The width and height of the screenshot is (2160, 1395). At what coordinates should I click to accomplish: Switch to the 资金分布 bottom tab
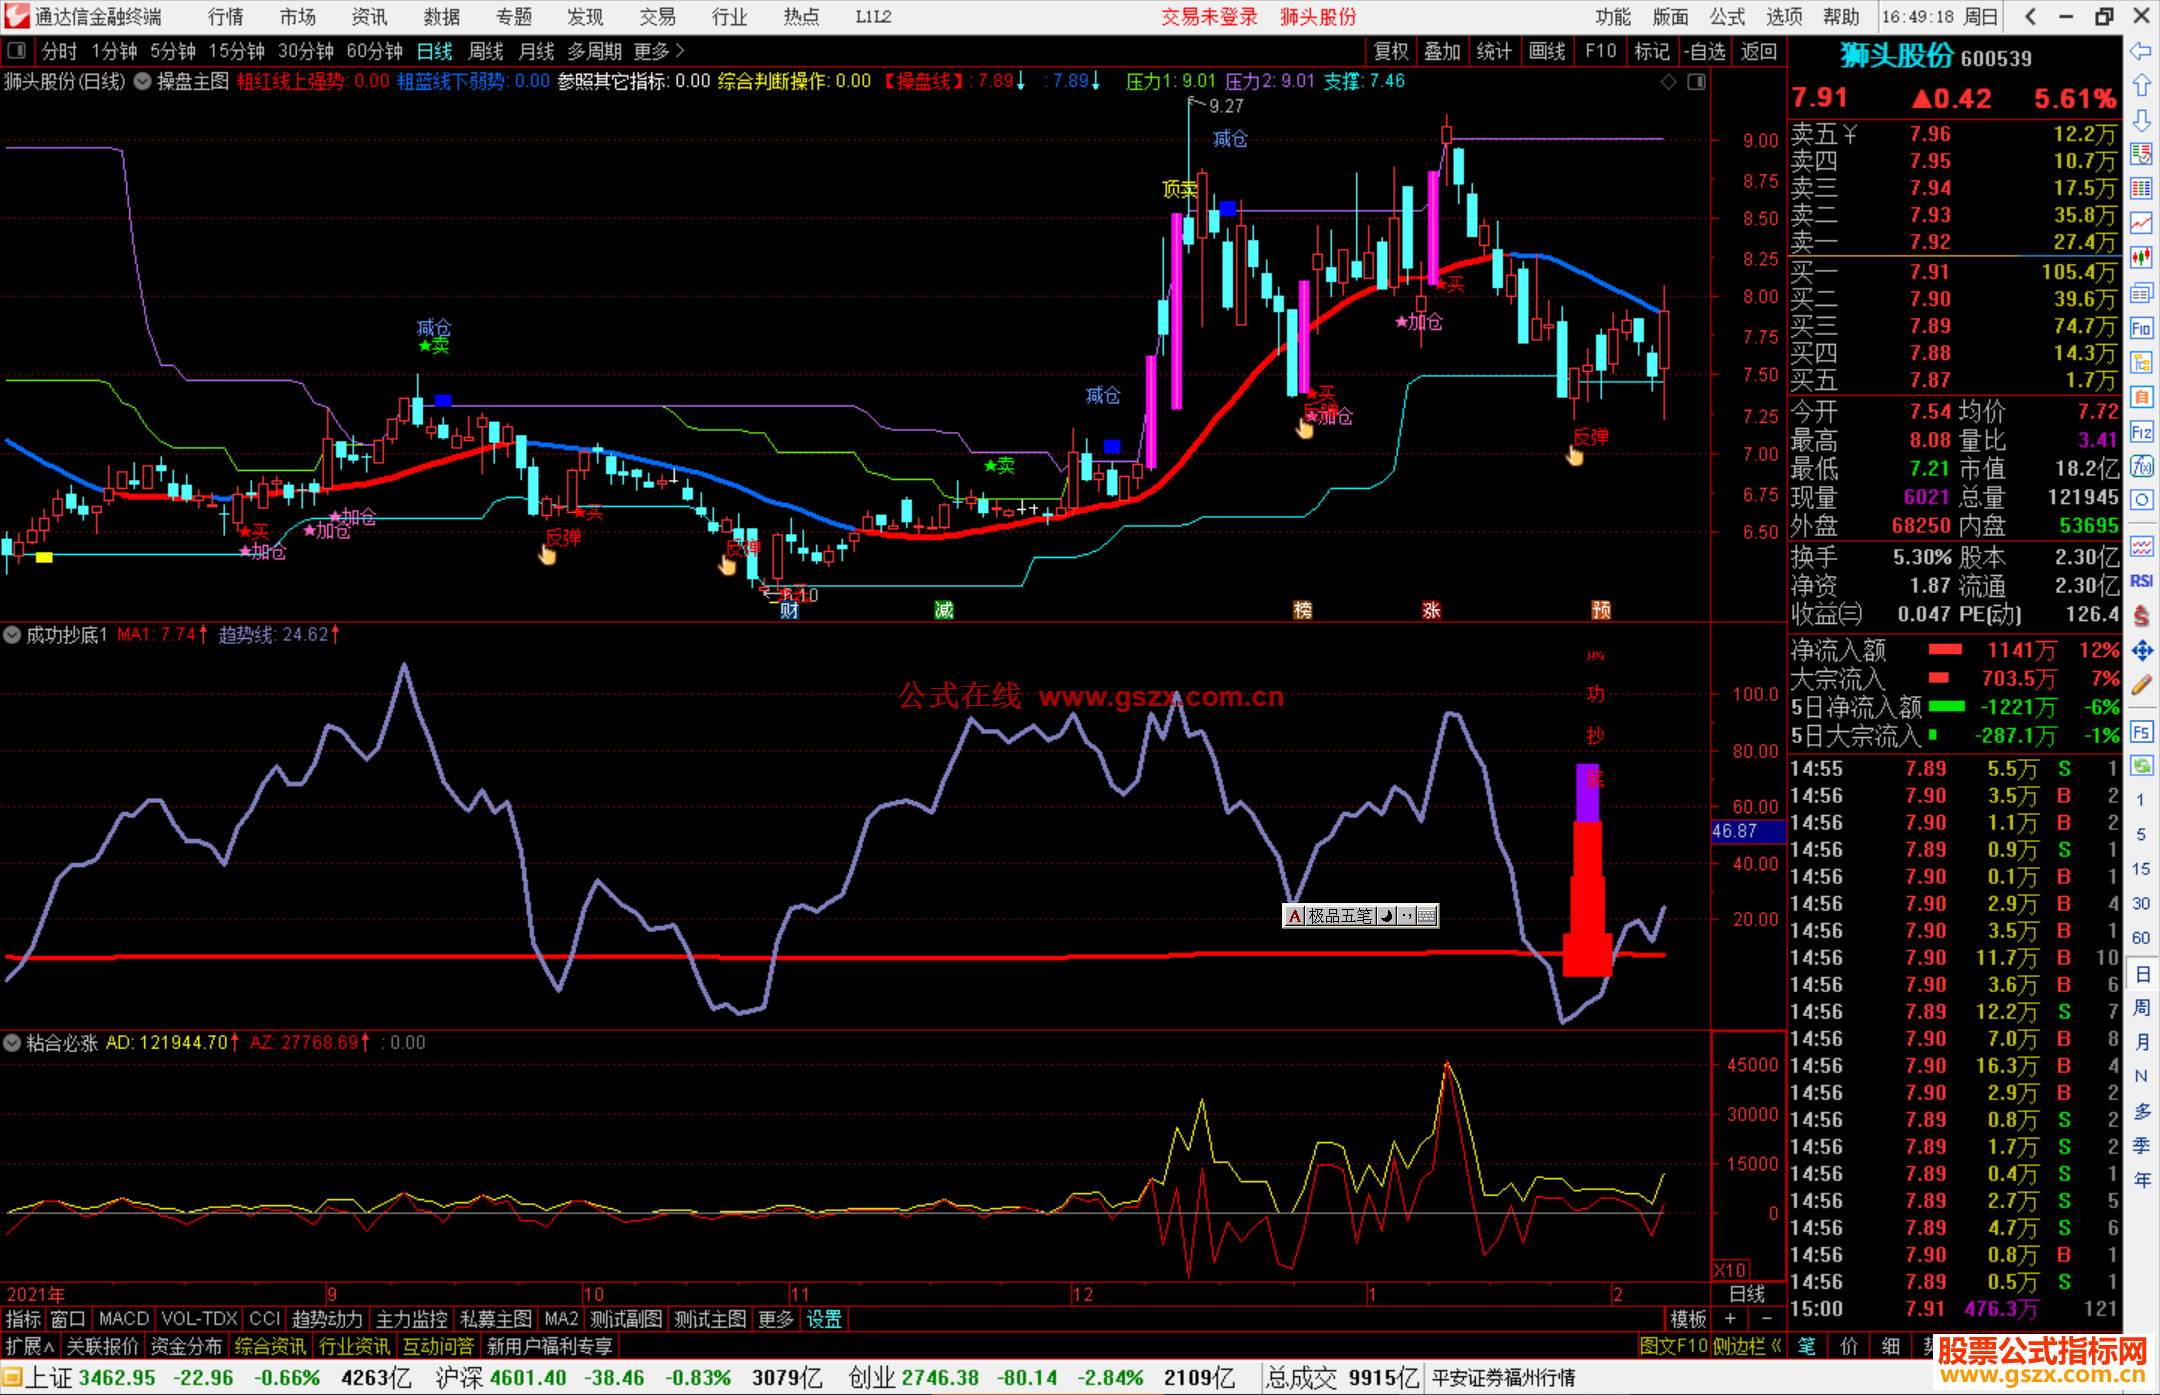click(x=186, y=1346)
